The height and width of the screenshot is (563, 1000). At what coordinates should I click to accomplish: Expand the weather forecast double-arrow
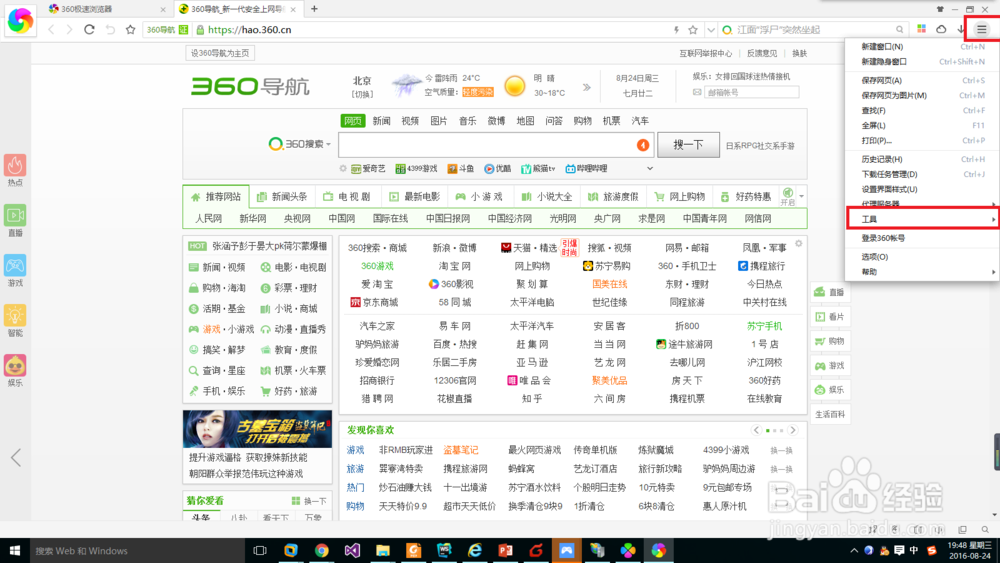pyautogui.click(x=587, y=87)
